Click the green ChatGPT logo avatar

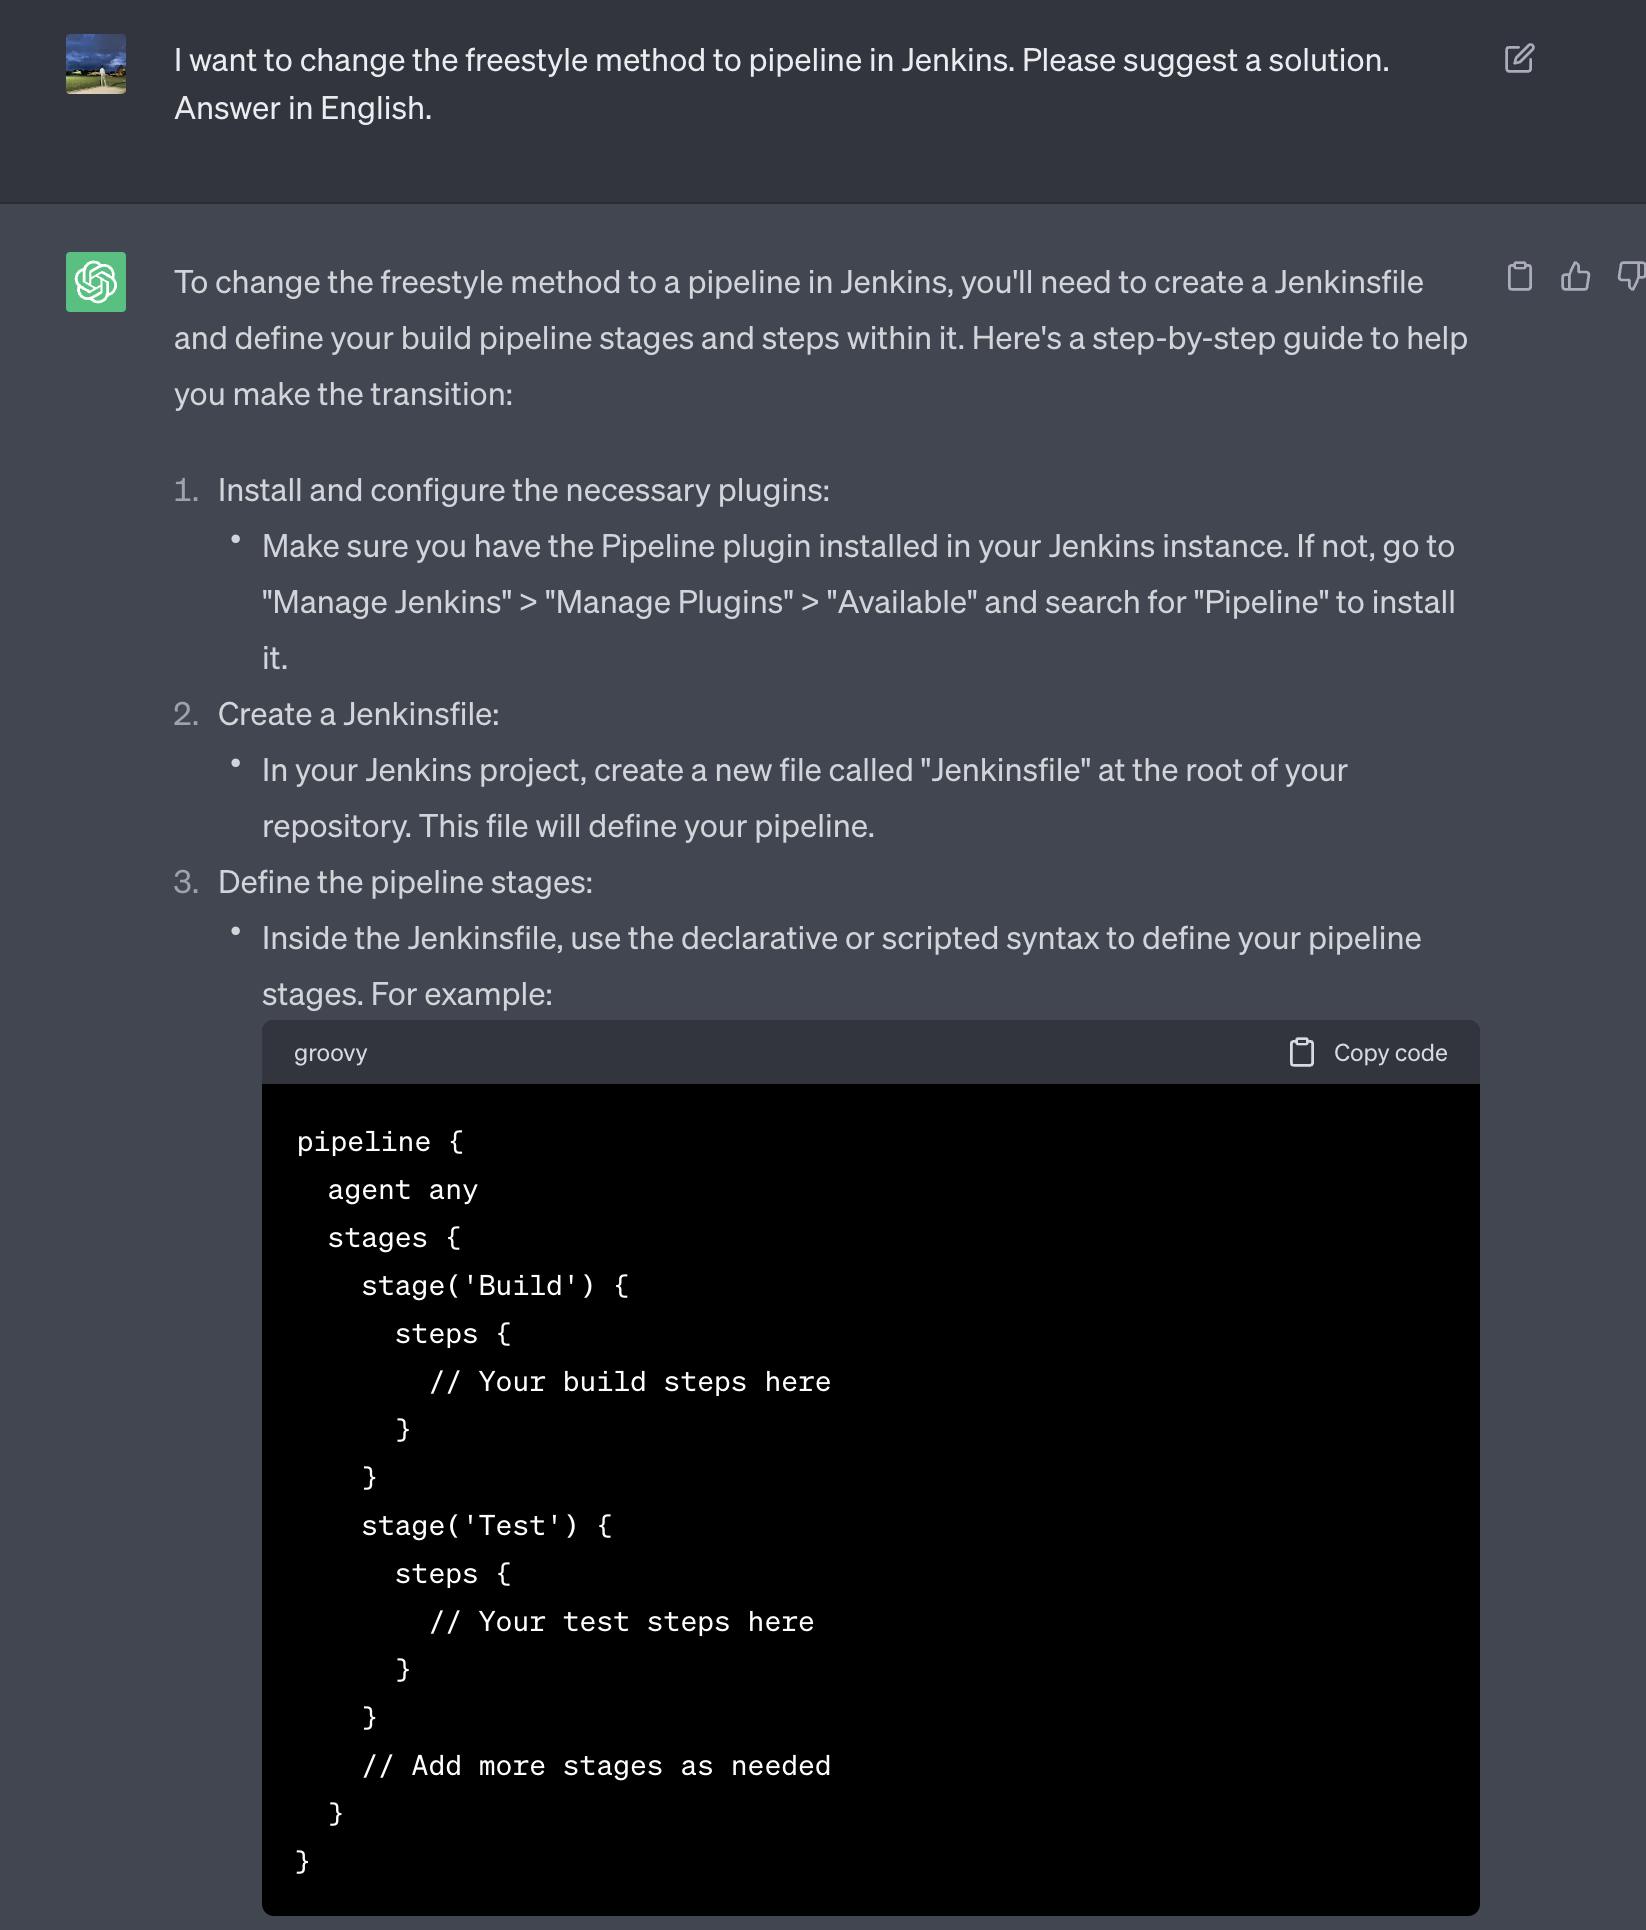point(96,282)
